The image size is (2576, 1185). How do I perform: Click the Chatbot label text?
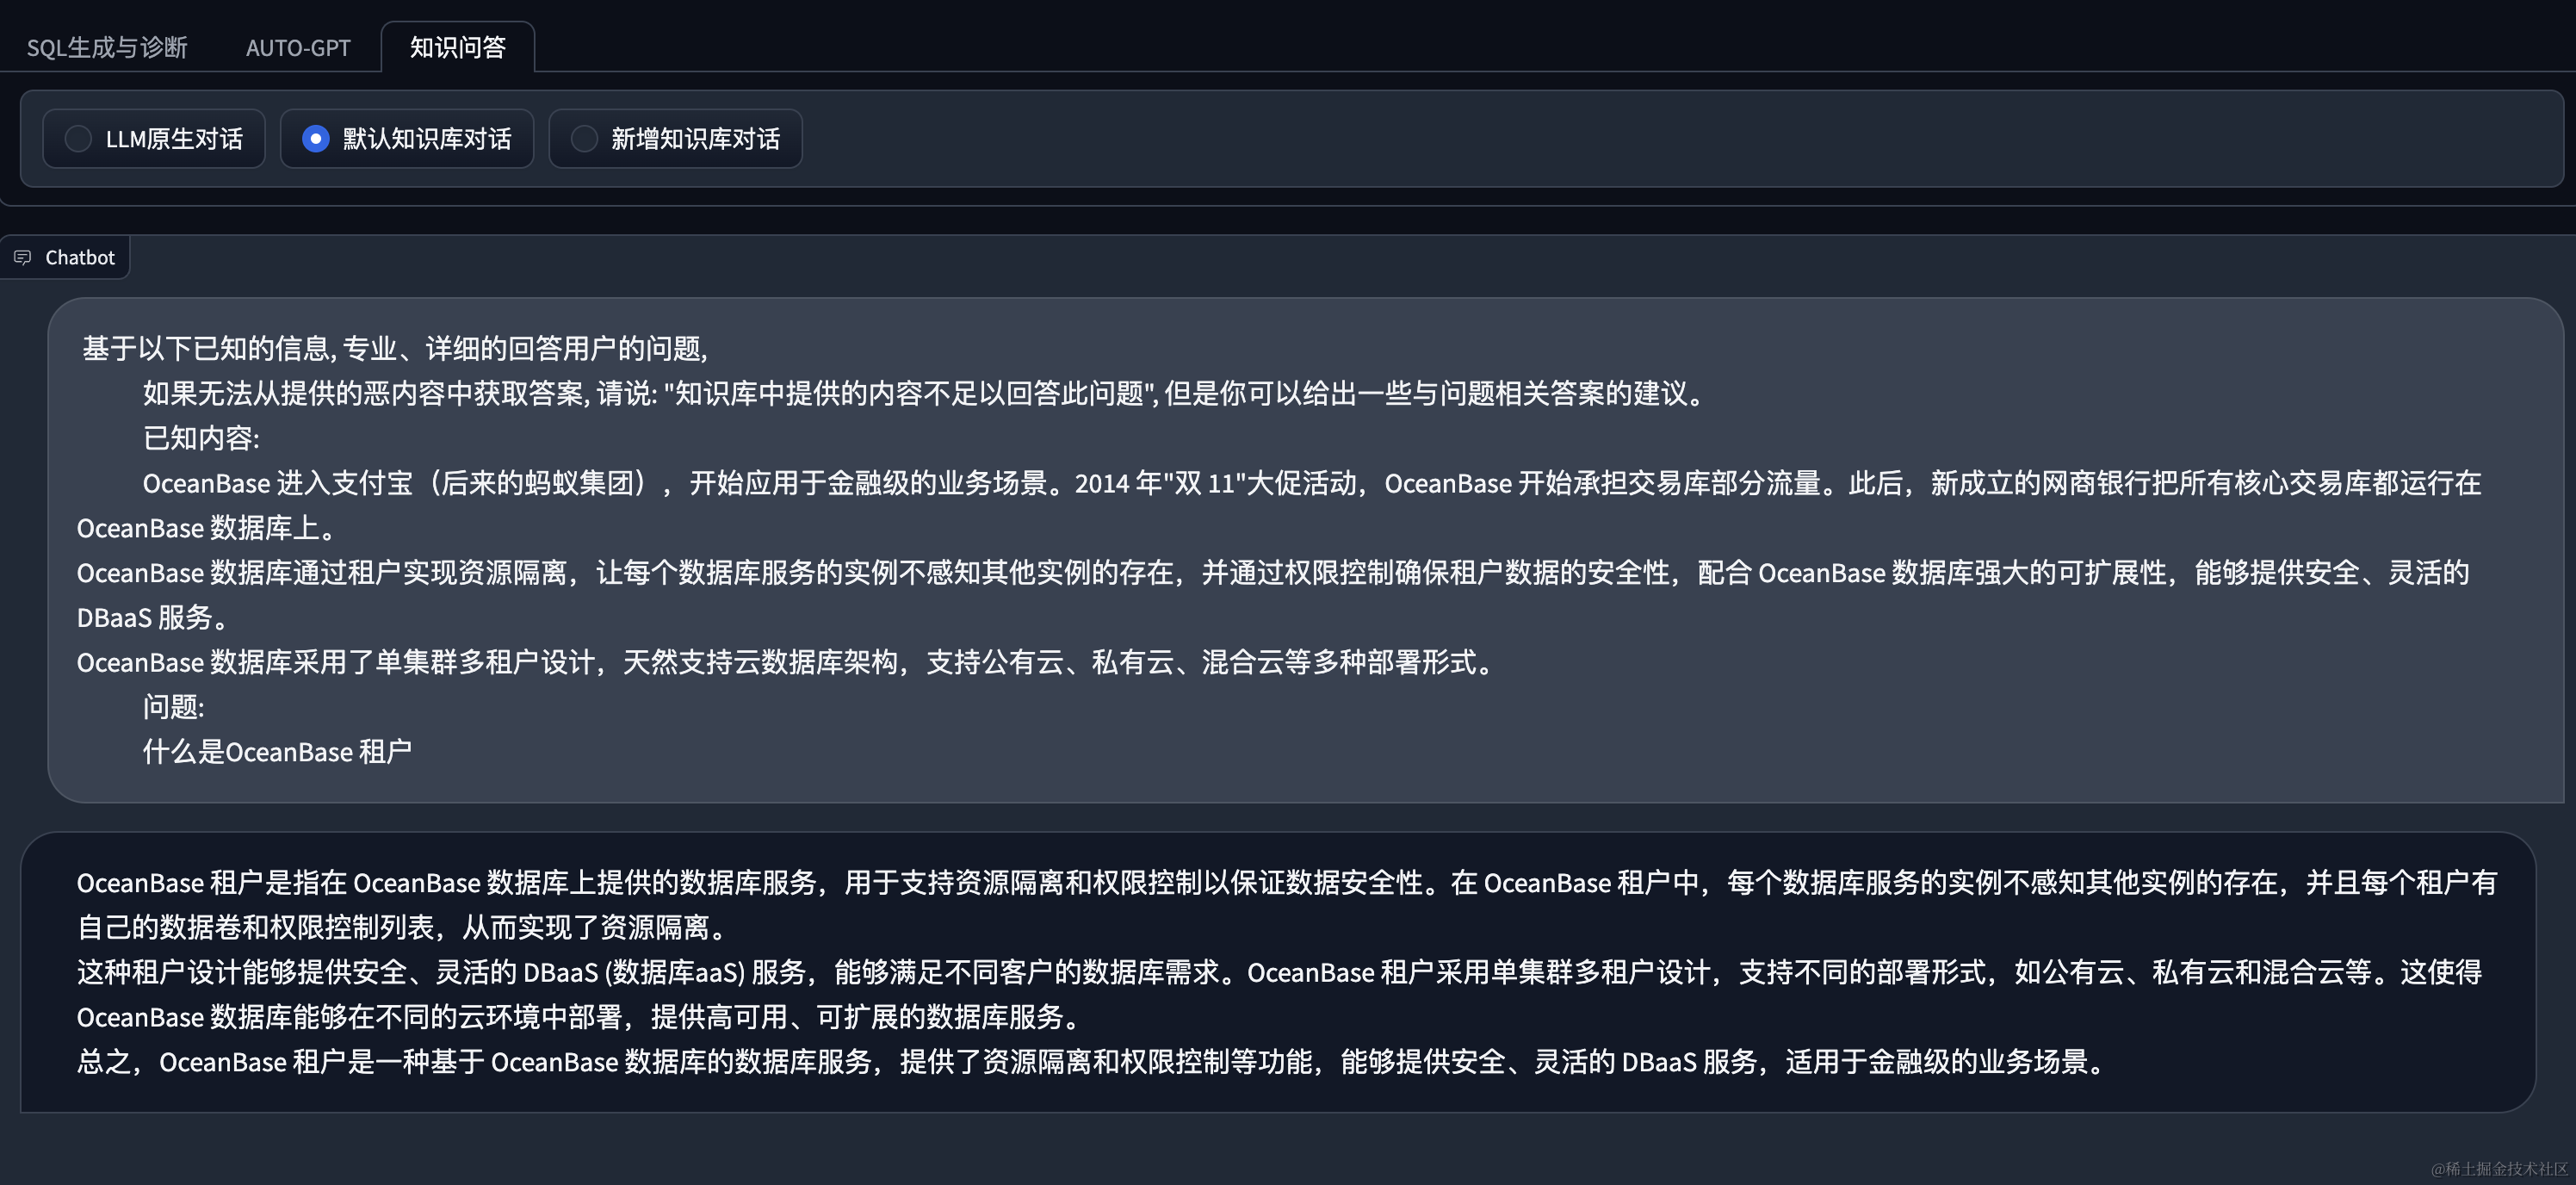[x=80, y=257]
